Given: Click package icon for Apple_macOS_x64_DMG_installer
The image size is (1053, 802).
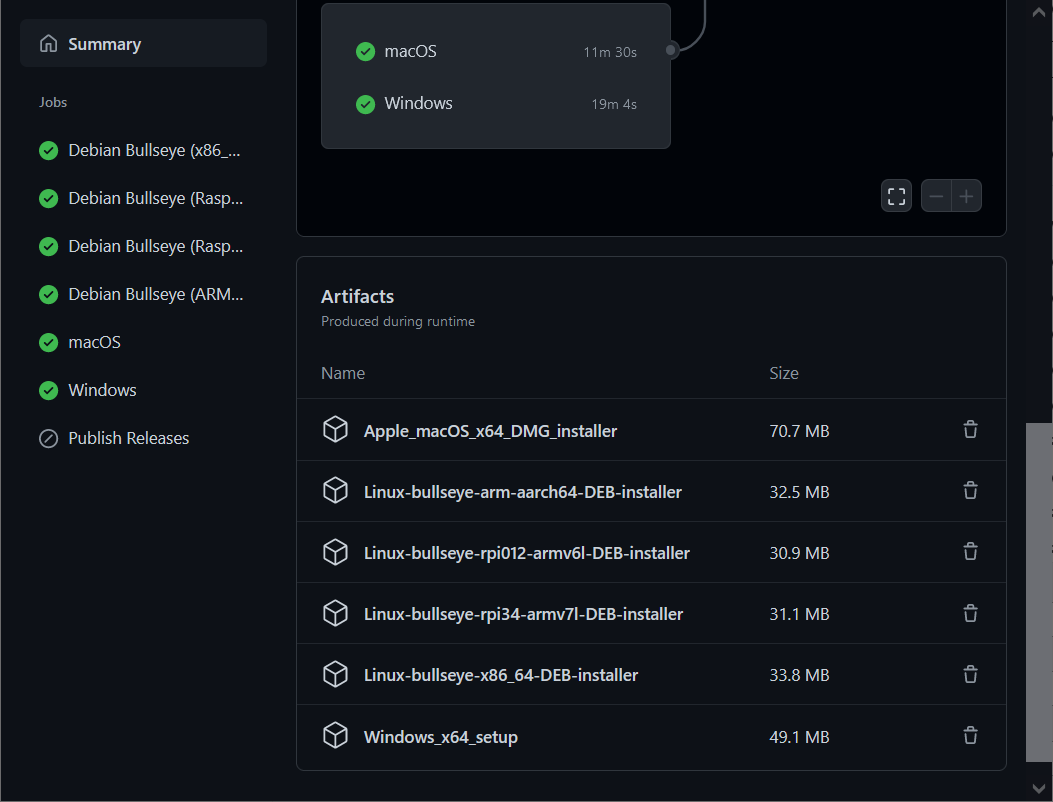Looking at the screenshot, I should (335, 429).
